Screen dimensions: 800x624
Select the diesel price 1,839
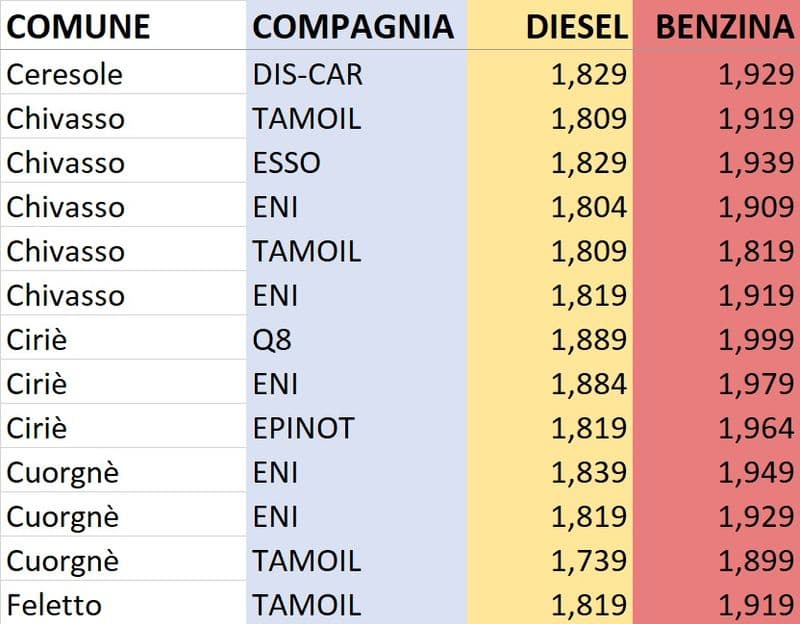[588, 472]
